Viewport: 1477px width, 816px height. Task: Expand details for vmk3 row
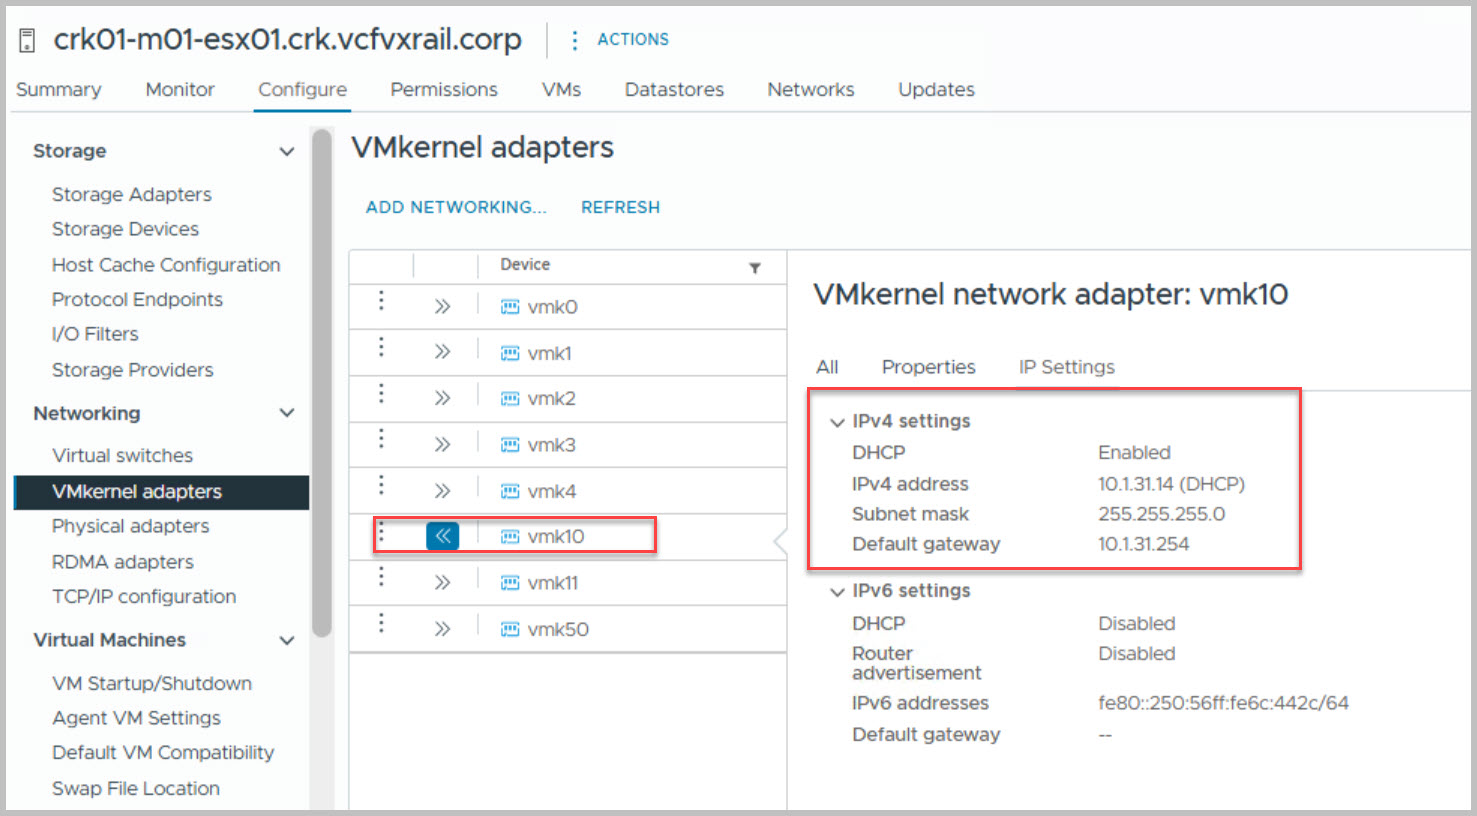coord(442,445)
